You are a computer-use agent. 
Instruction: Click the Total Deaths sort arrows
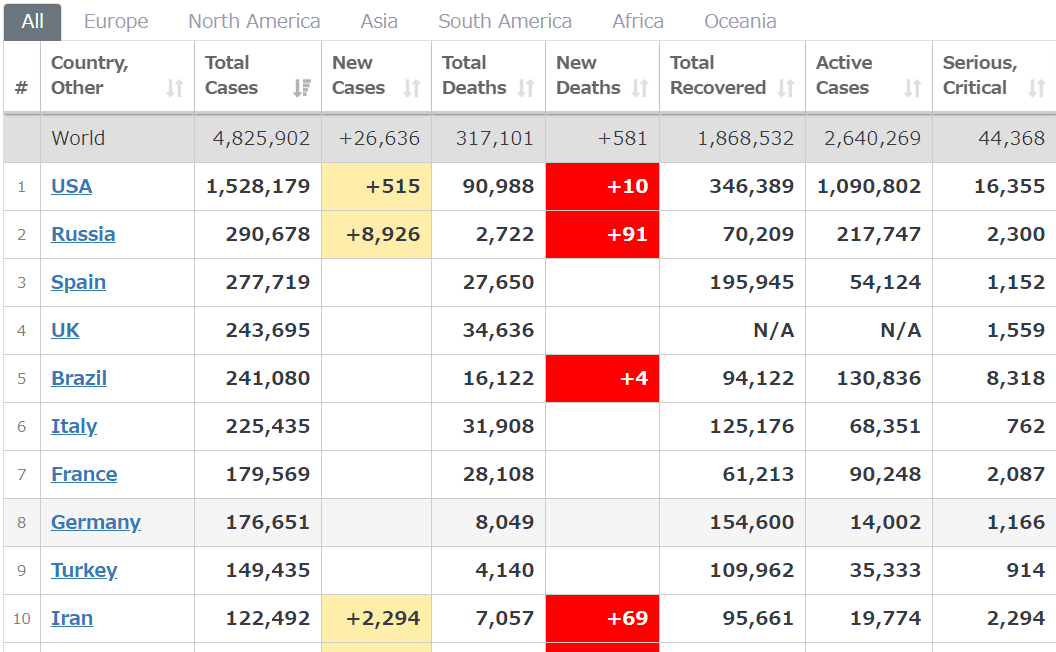[526, 88]
